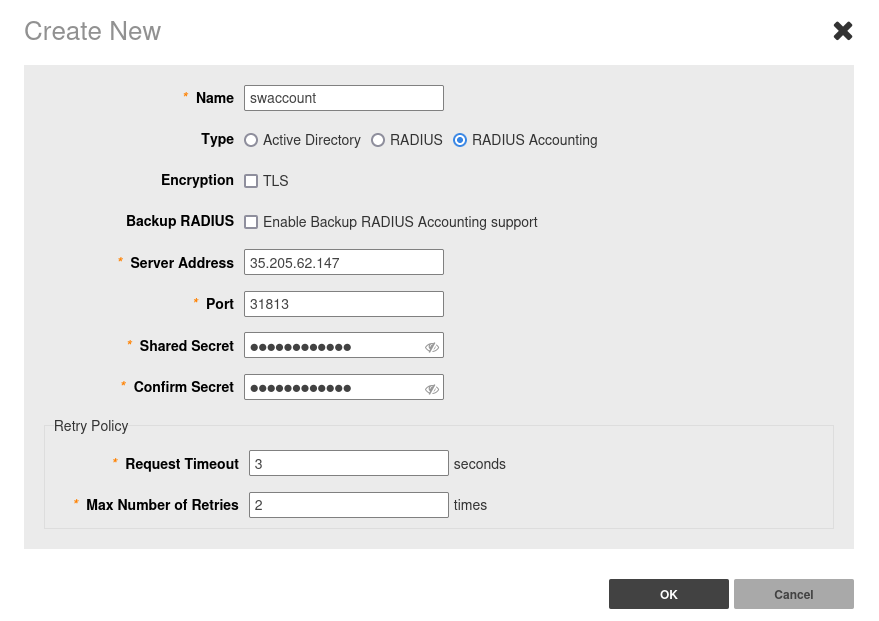The image size is (879, 621).
Task: Click the Retry Policy section heading
Action: [x=91, y=426]
